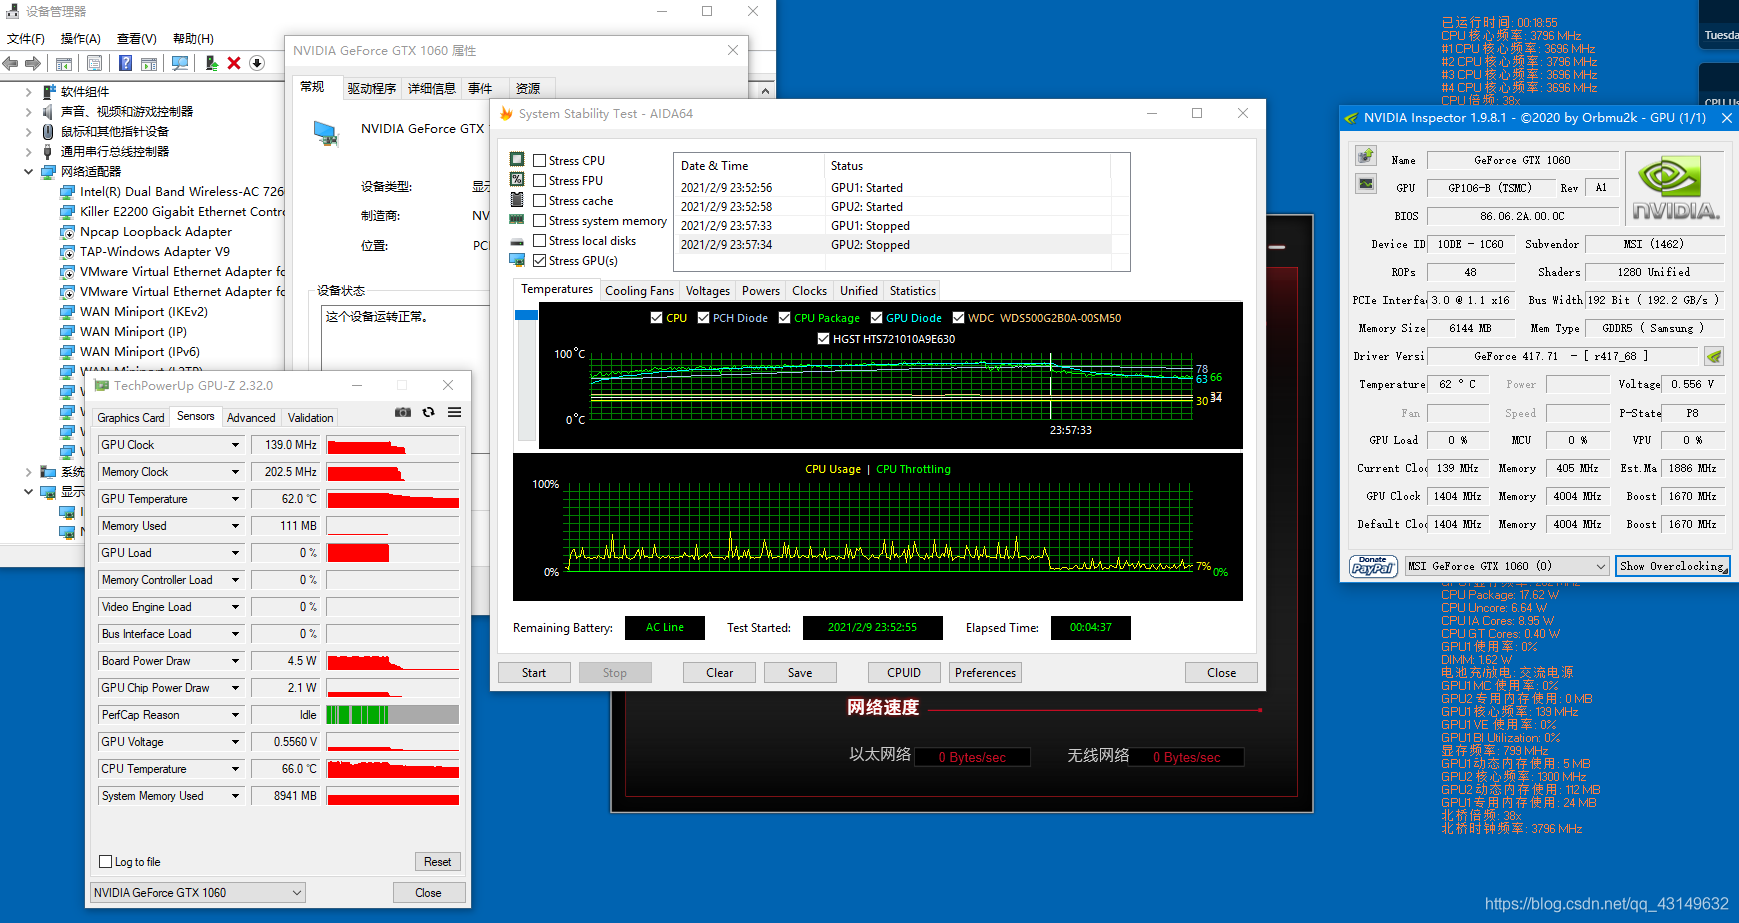Click the Stress CPU chip icon
This screenshot has height=923, width=1739.
[x=517, y=159]
